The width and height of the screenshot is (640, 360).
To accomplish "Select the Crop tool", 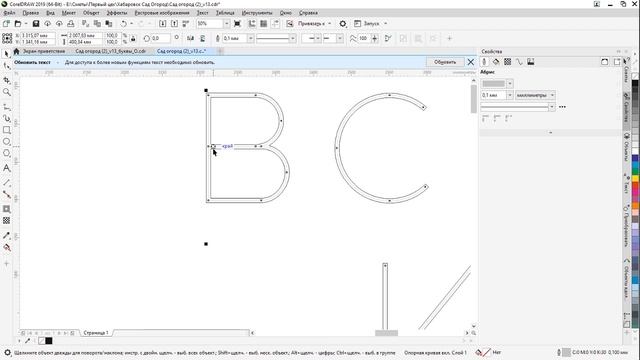I will click(x=7, y=80).
